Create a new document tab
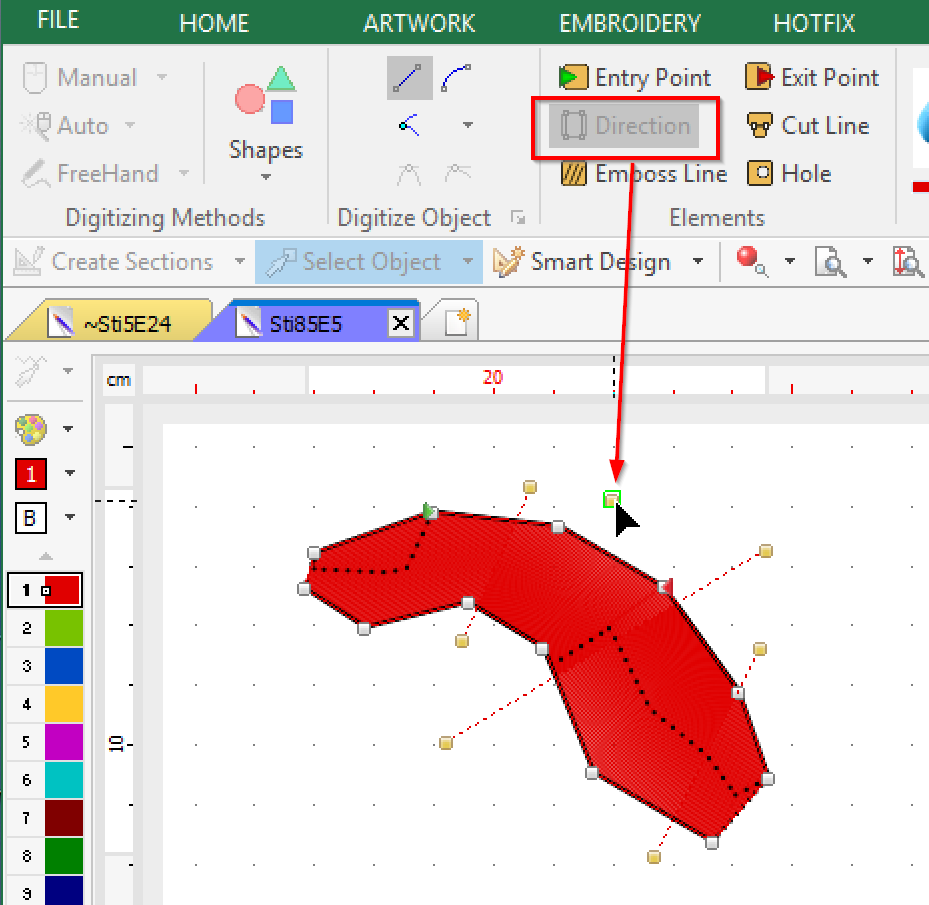The width and height of the screenshot is (929, 905). (x=458, y=322)
